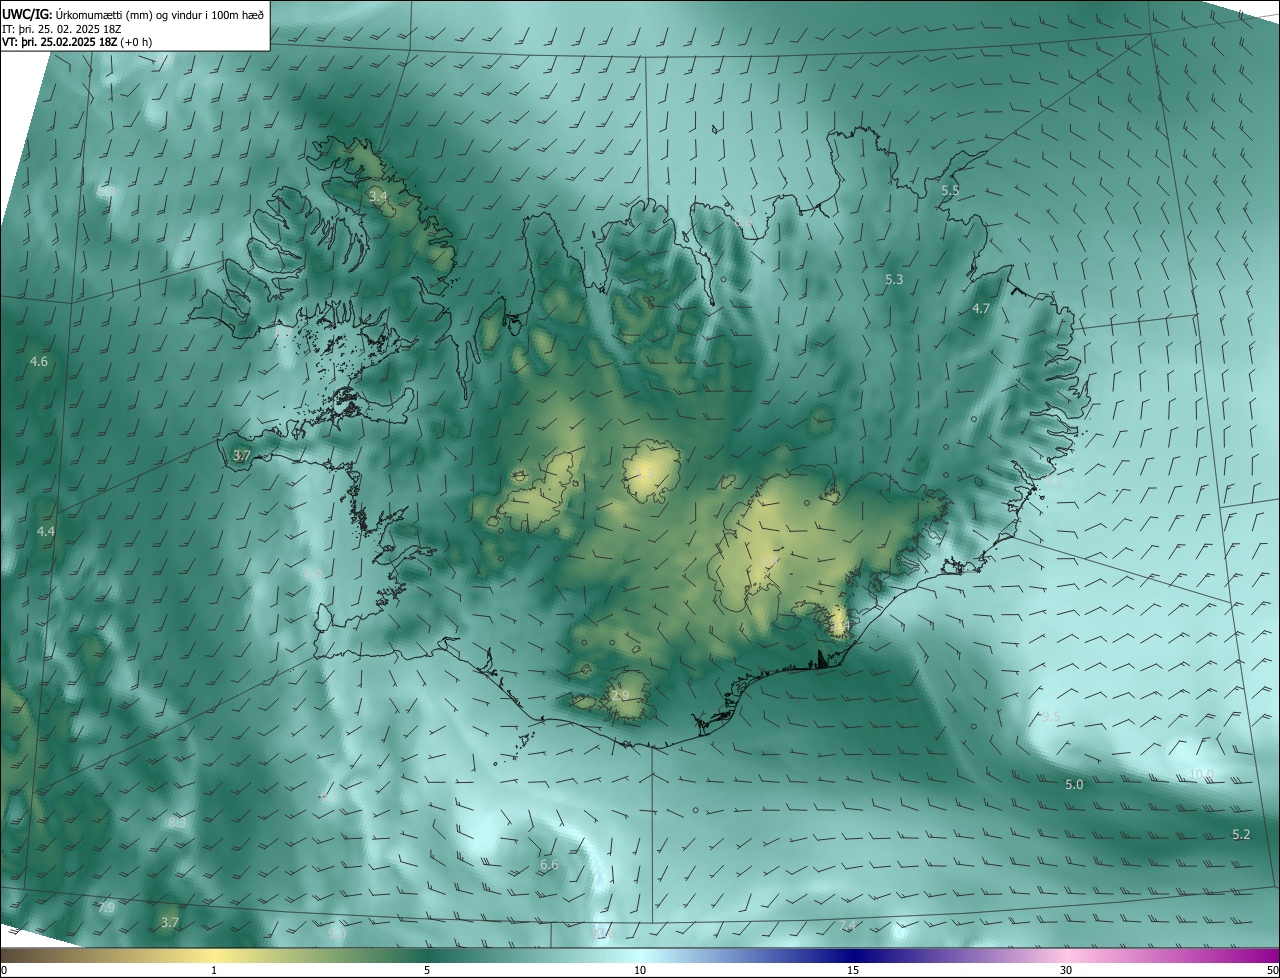Click the 4.7 value in east Iceland
The image size is (1280, 978).
[x=981, y=309]
